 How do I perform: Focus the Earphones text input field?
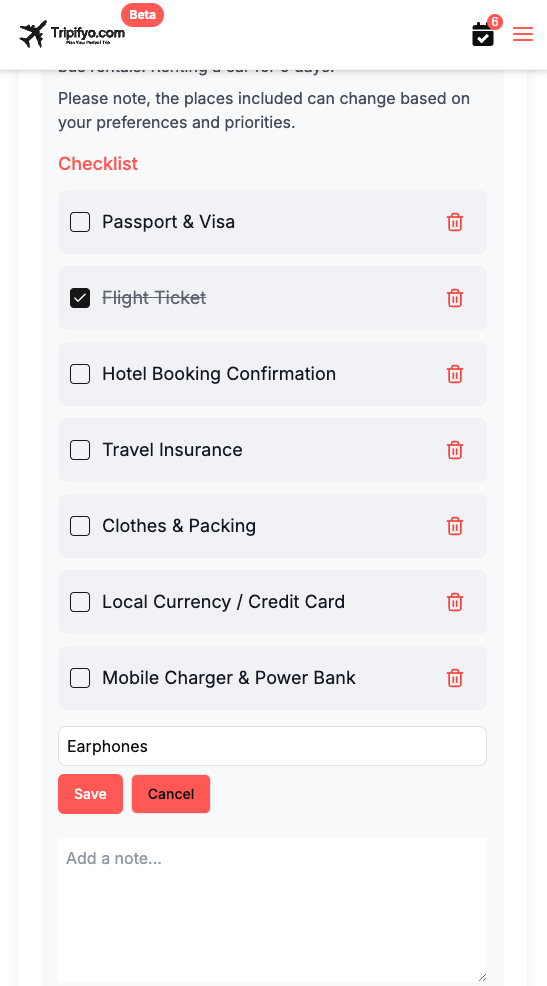(272, 746)
